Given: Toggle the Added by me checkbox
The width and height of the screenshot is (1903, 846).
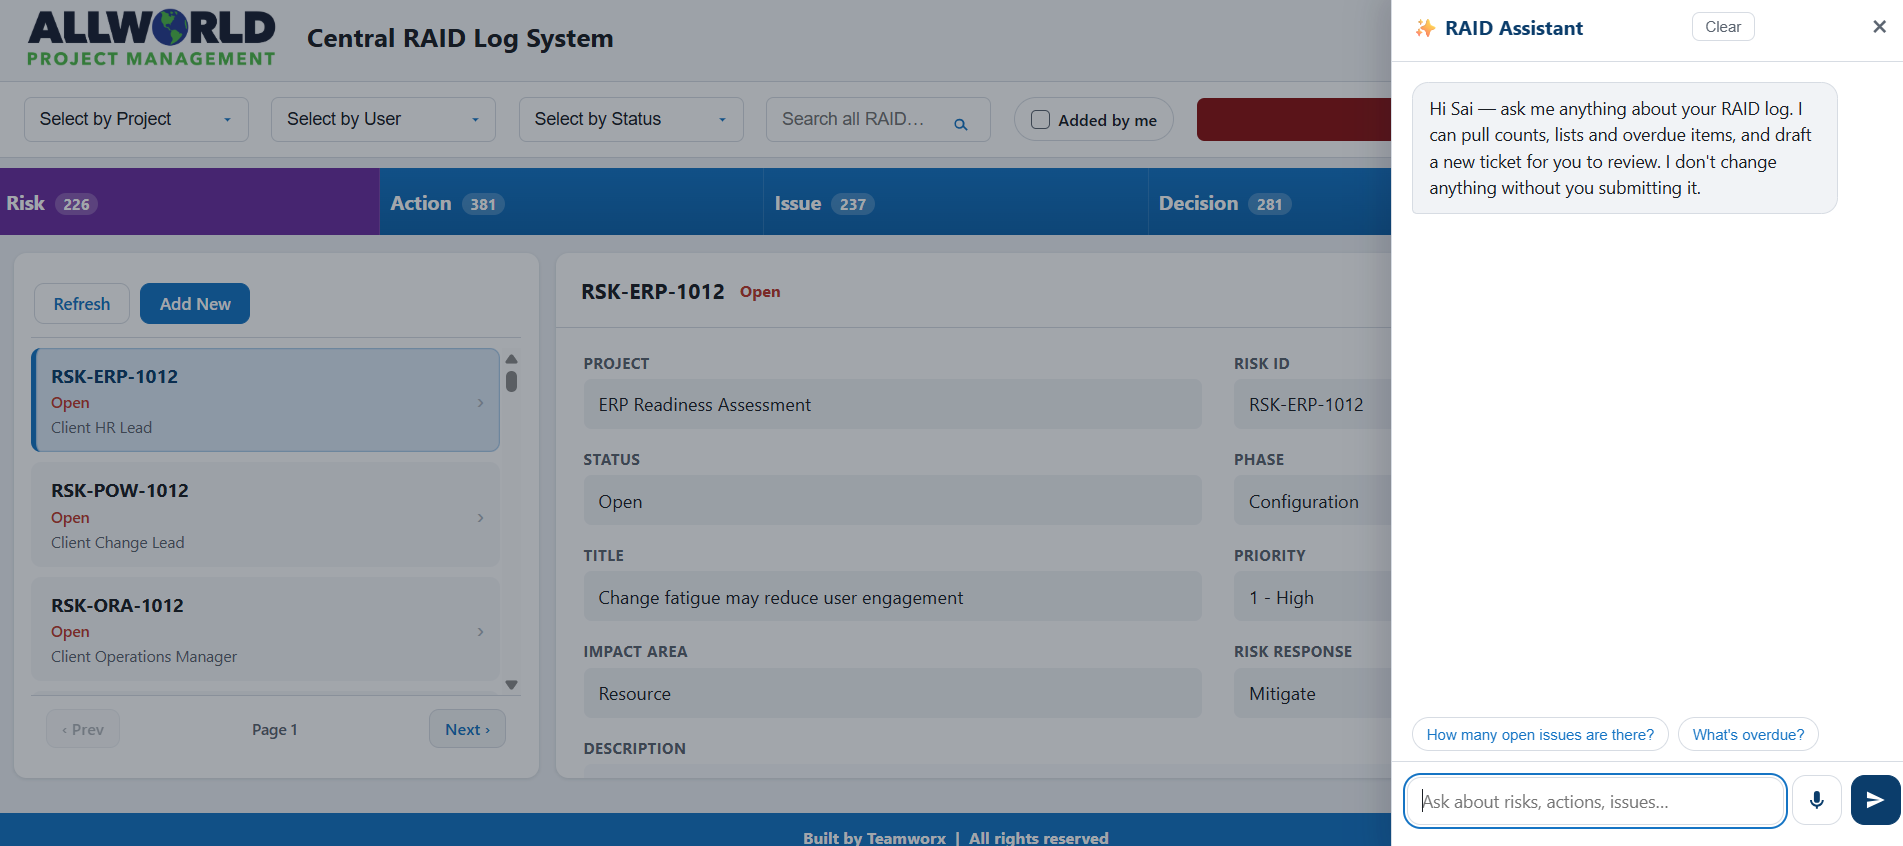Looking at the screenshot, I should click(1040, 119).
